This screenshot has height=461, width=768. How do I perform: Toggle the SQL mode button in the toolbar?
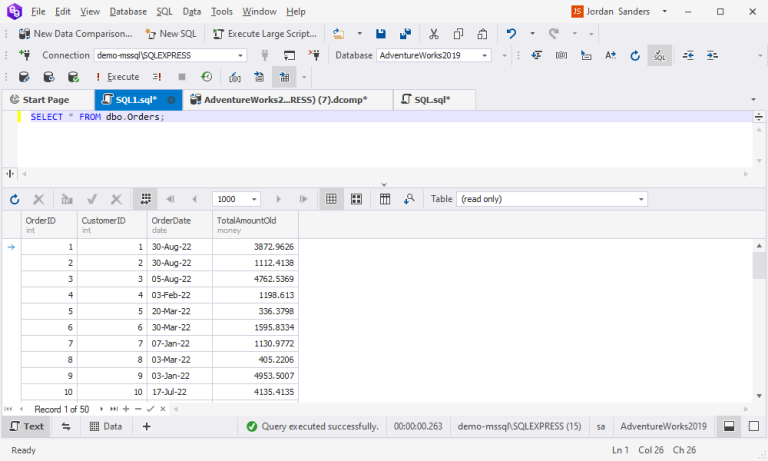[659, 56]
